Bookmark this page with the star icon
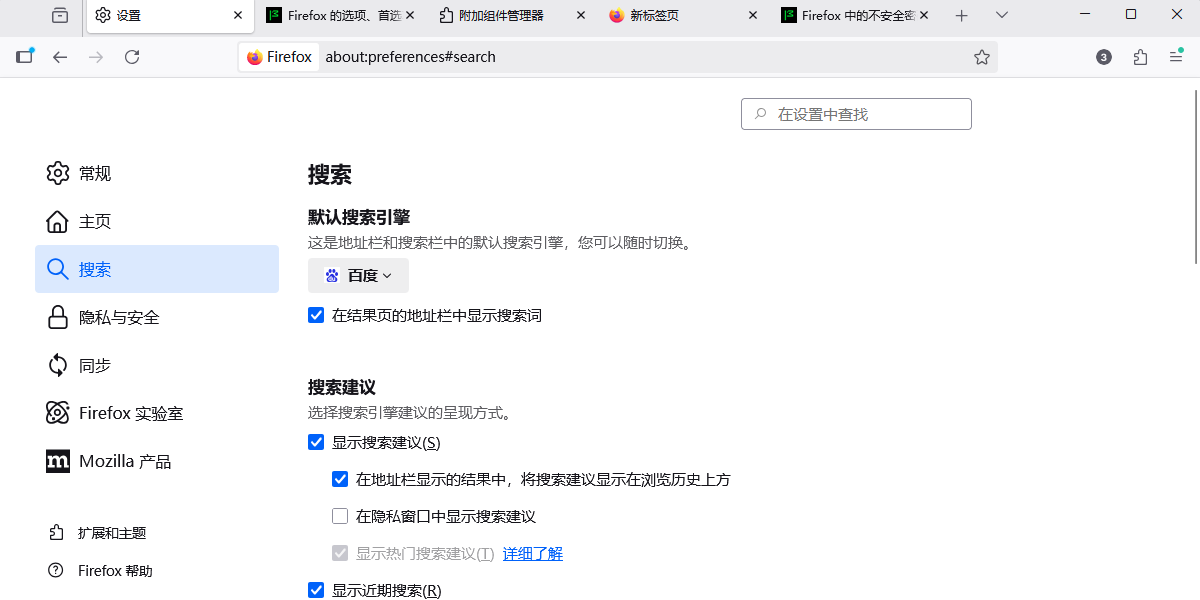 pos(982,57)
